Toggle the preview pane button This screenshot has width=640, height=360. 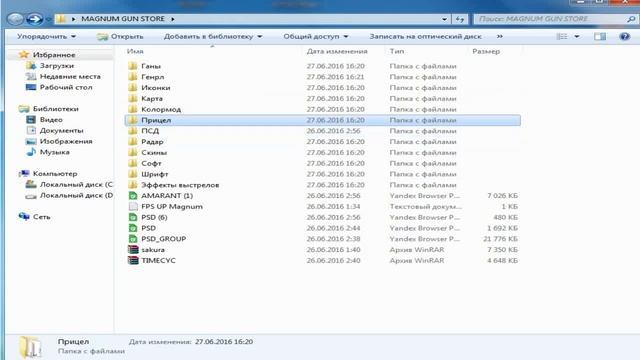(600, 36)
